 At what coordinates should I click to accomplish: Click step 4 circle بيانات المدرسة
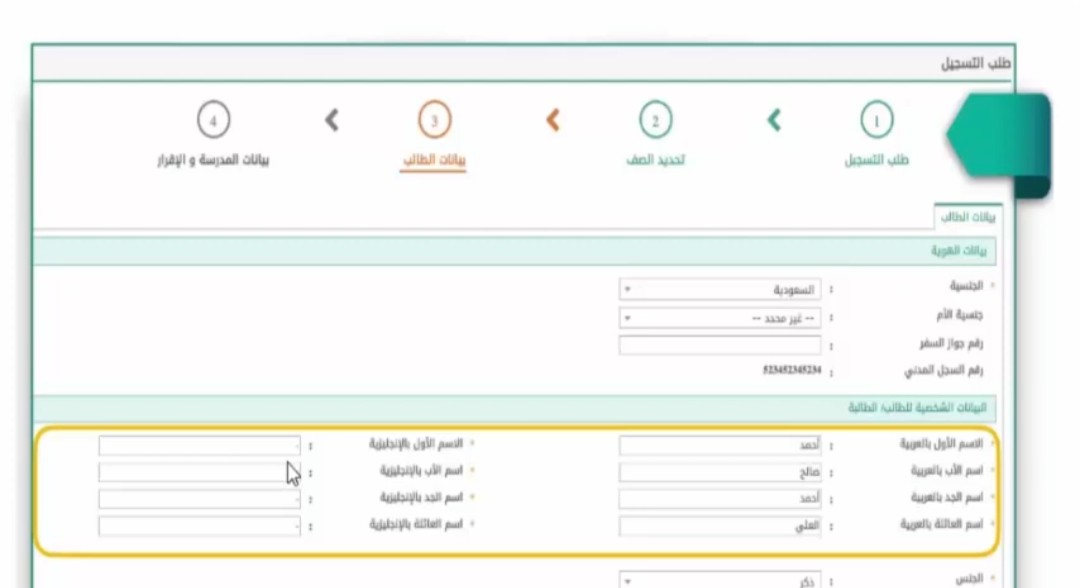pos(213,120)
